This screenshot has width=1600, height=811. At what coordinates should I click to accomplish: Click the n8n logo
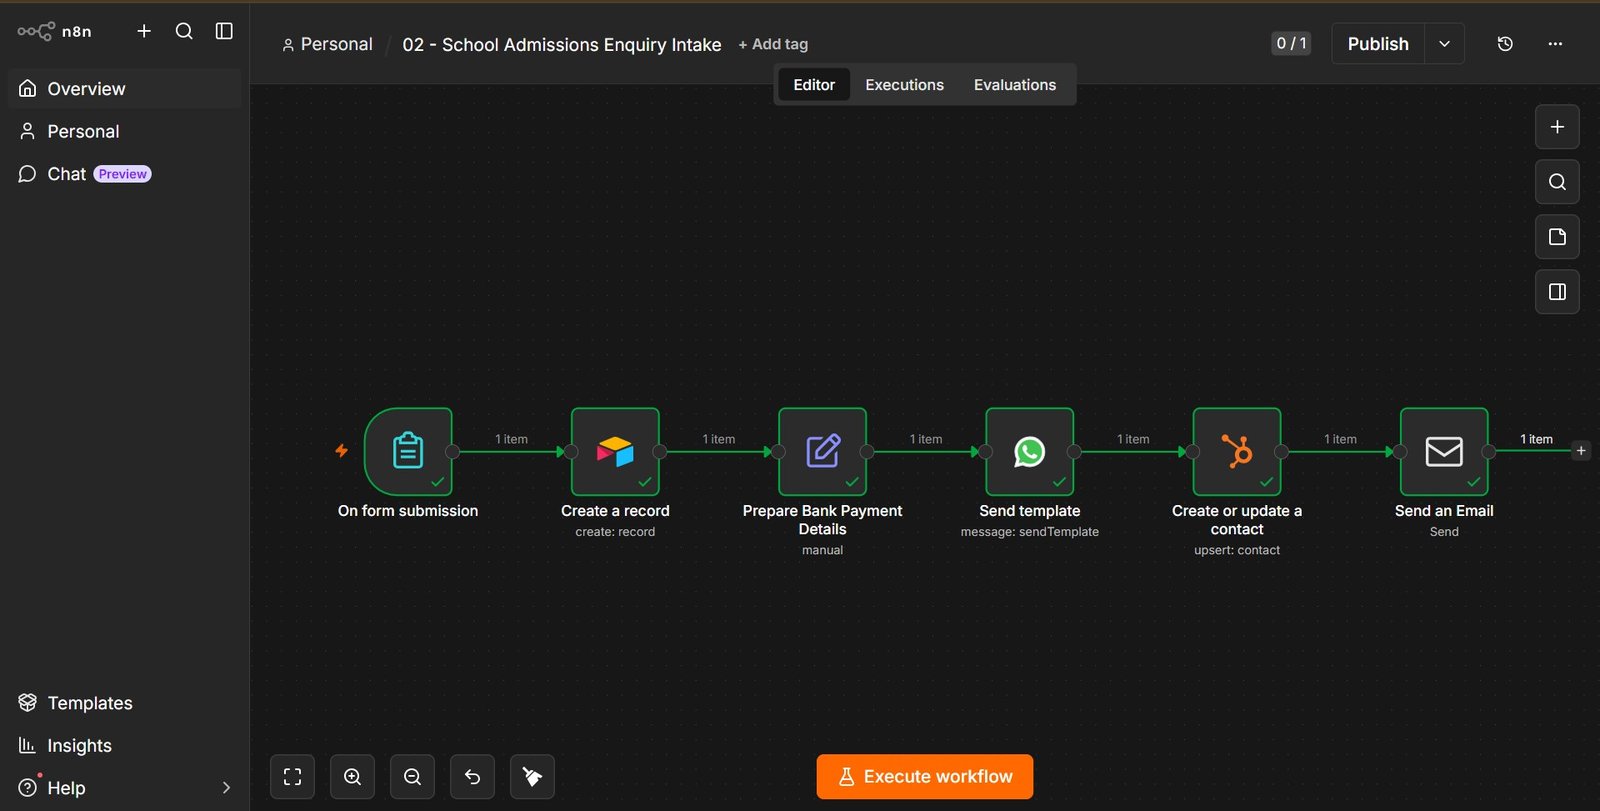54,32
